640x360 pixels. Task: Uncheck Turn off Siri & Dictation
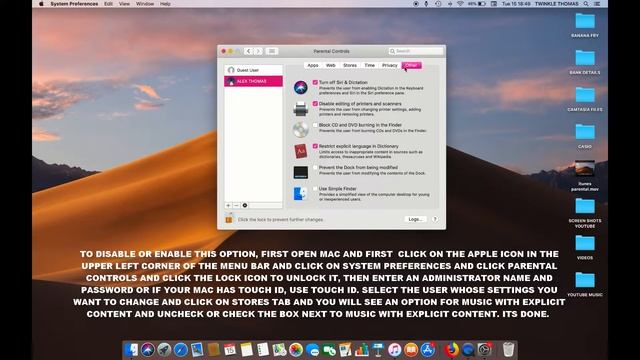(315, 82)
